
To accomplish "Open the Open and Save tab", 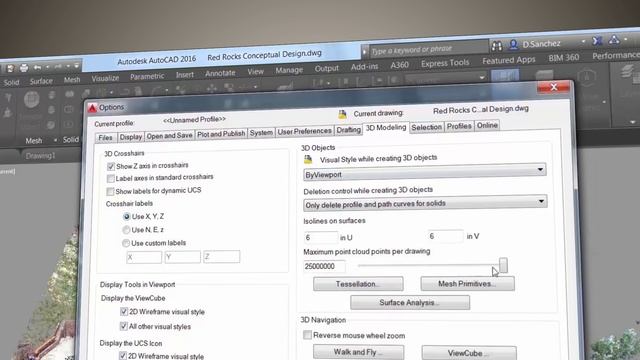I will coord(169,136).
